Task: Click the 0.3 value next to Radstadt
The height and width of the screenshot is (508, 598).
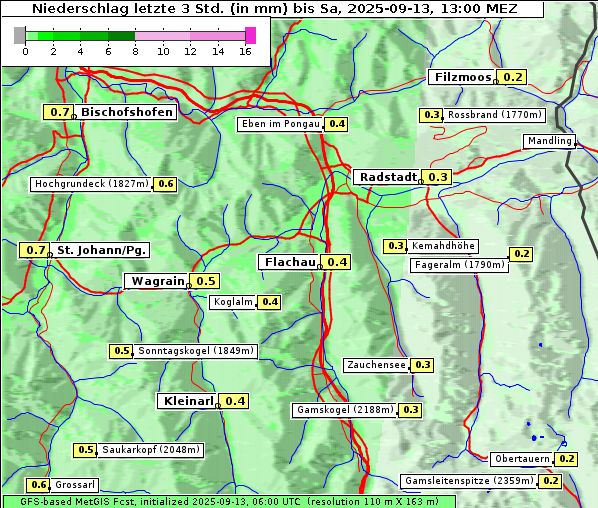Action: click(x=436, y=177)
